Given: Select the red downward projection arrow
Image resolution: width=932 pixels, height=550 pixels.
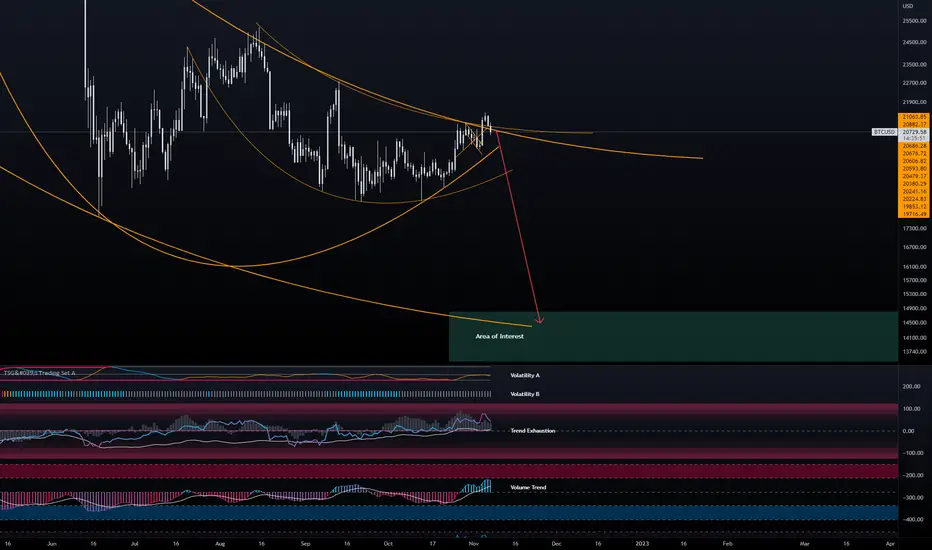Looking at the screenshot, I should click(518, 227).
